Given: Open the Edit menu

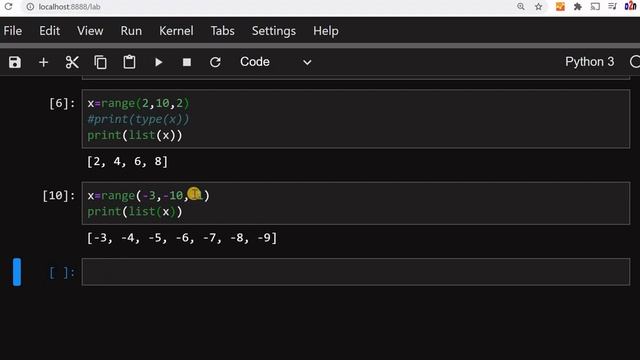Looking at the screenshot, I should (x=49, y=31).
